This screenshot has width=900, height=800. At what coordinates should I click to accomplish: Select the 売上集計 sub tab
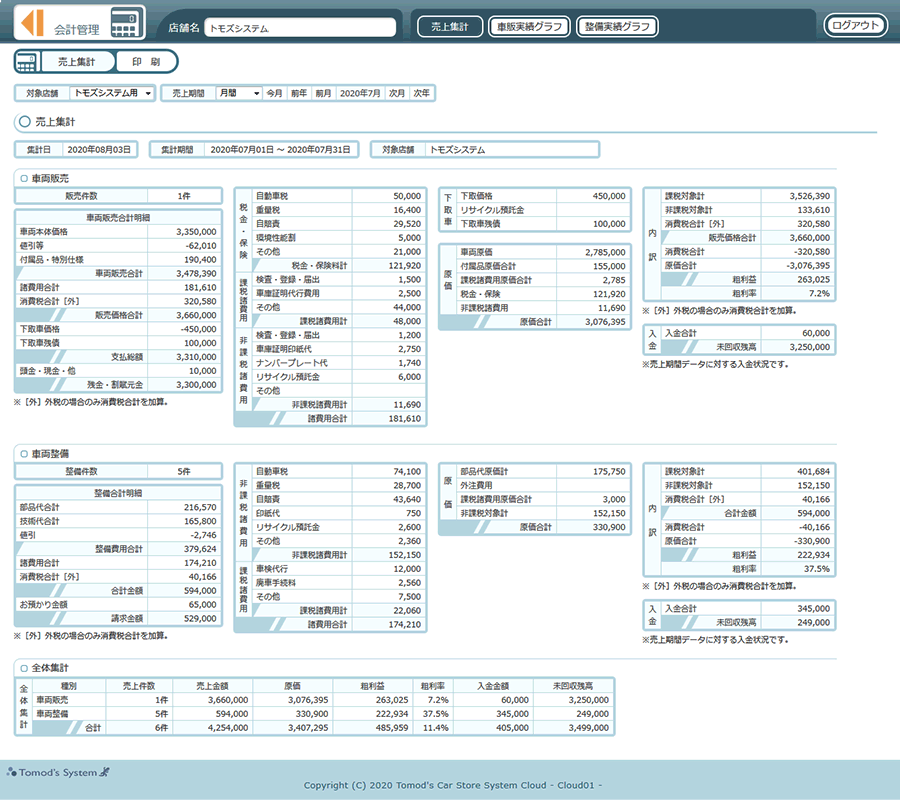tap(76, 62)
